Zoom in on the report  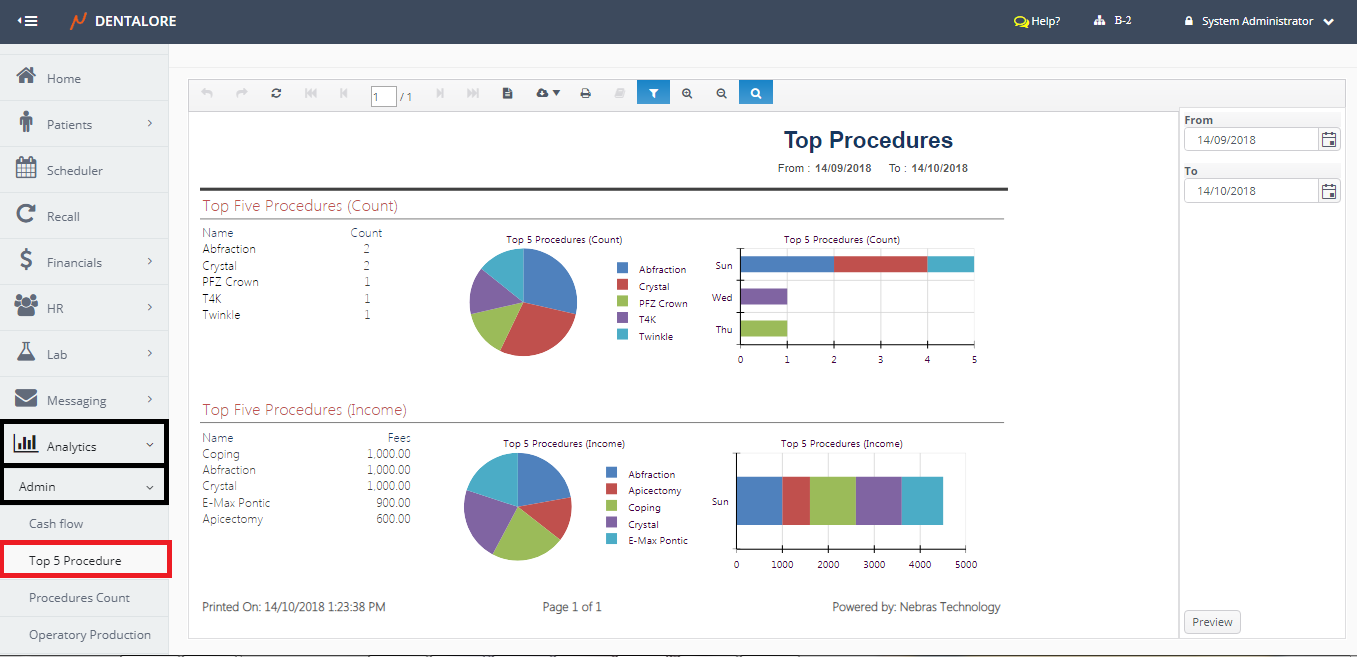[x=687, y=93]
